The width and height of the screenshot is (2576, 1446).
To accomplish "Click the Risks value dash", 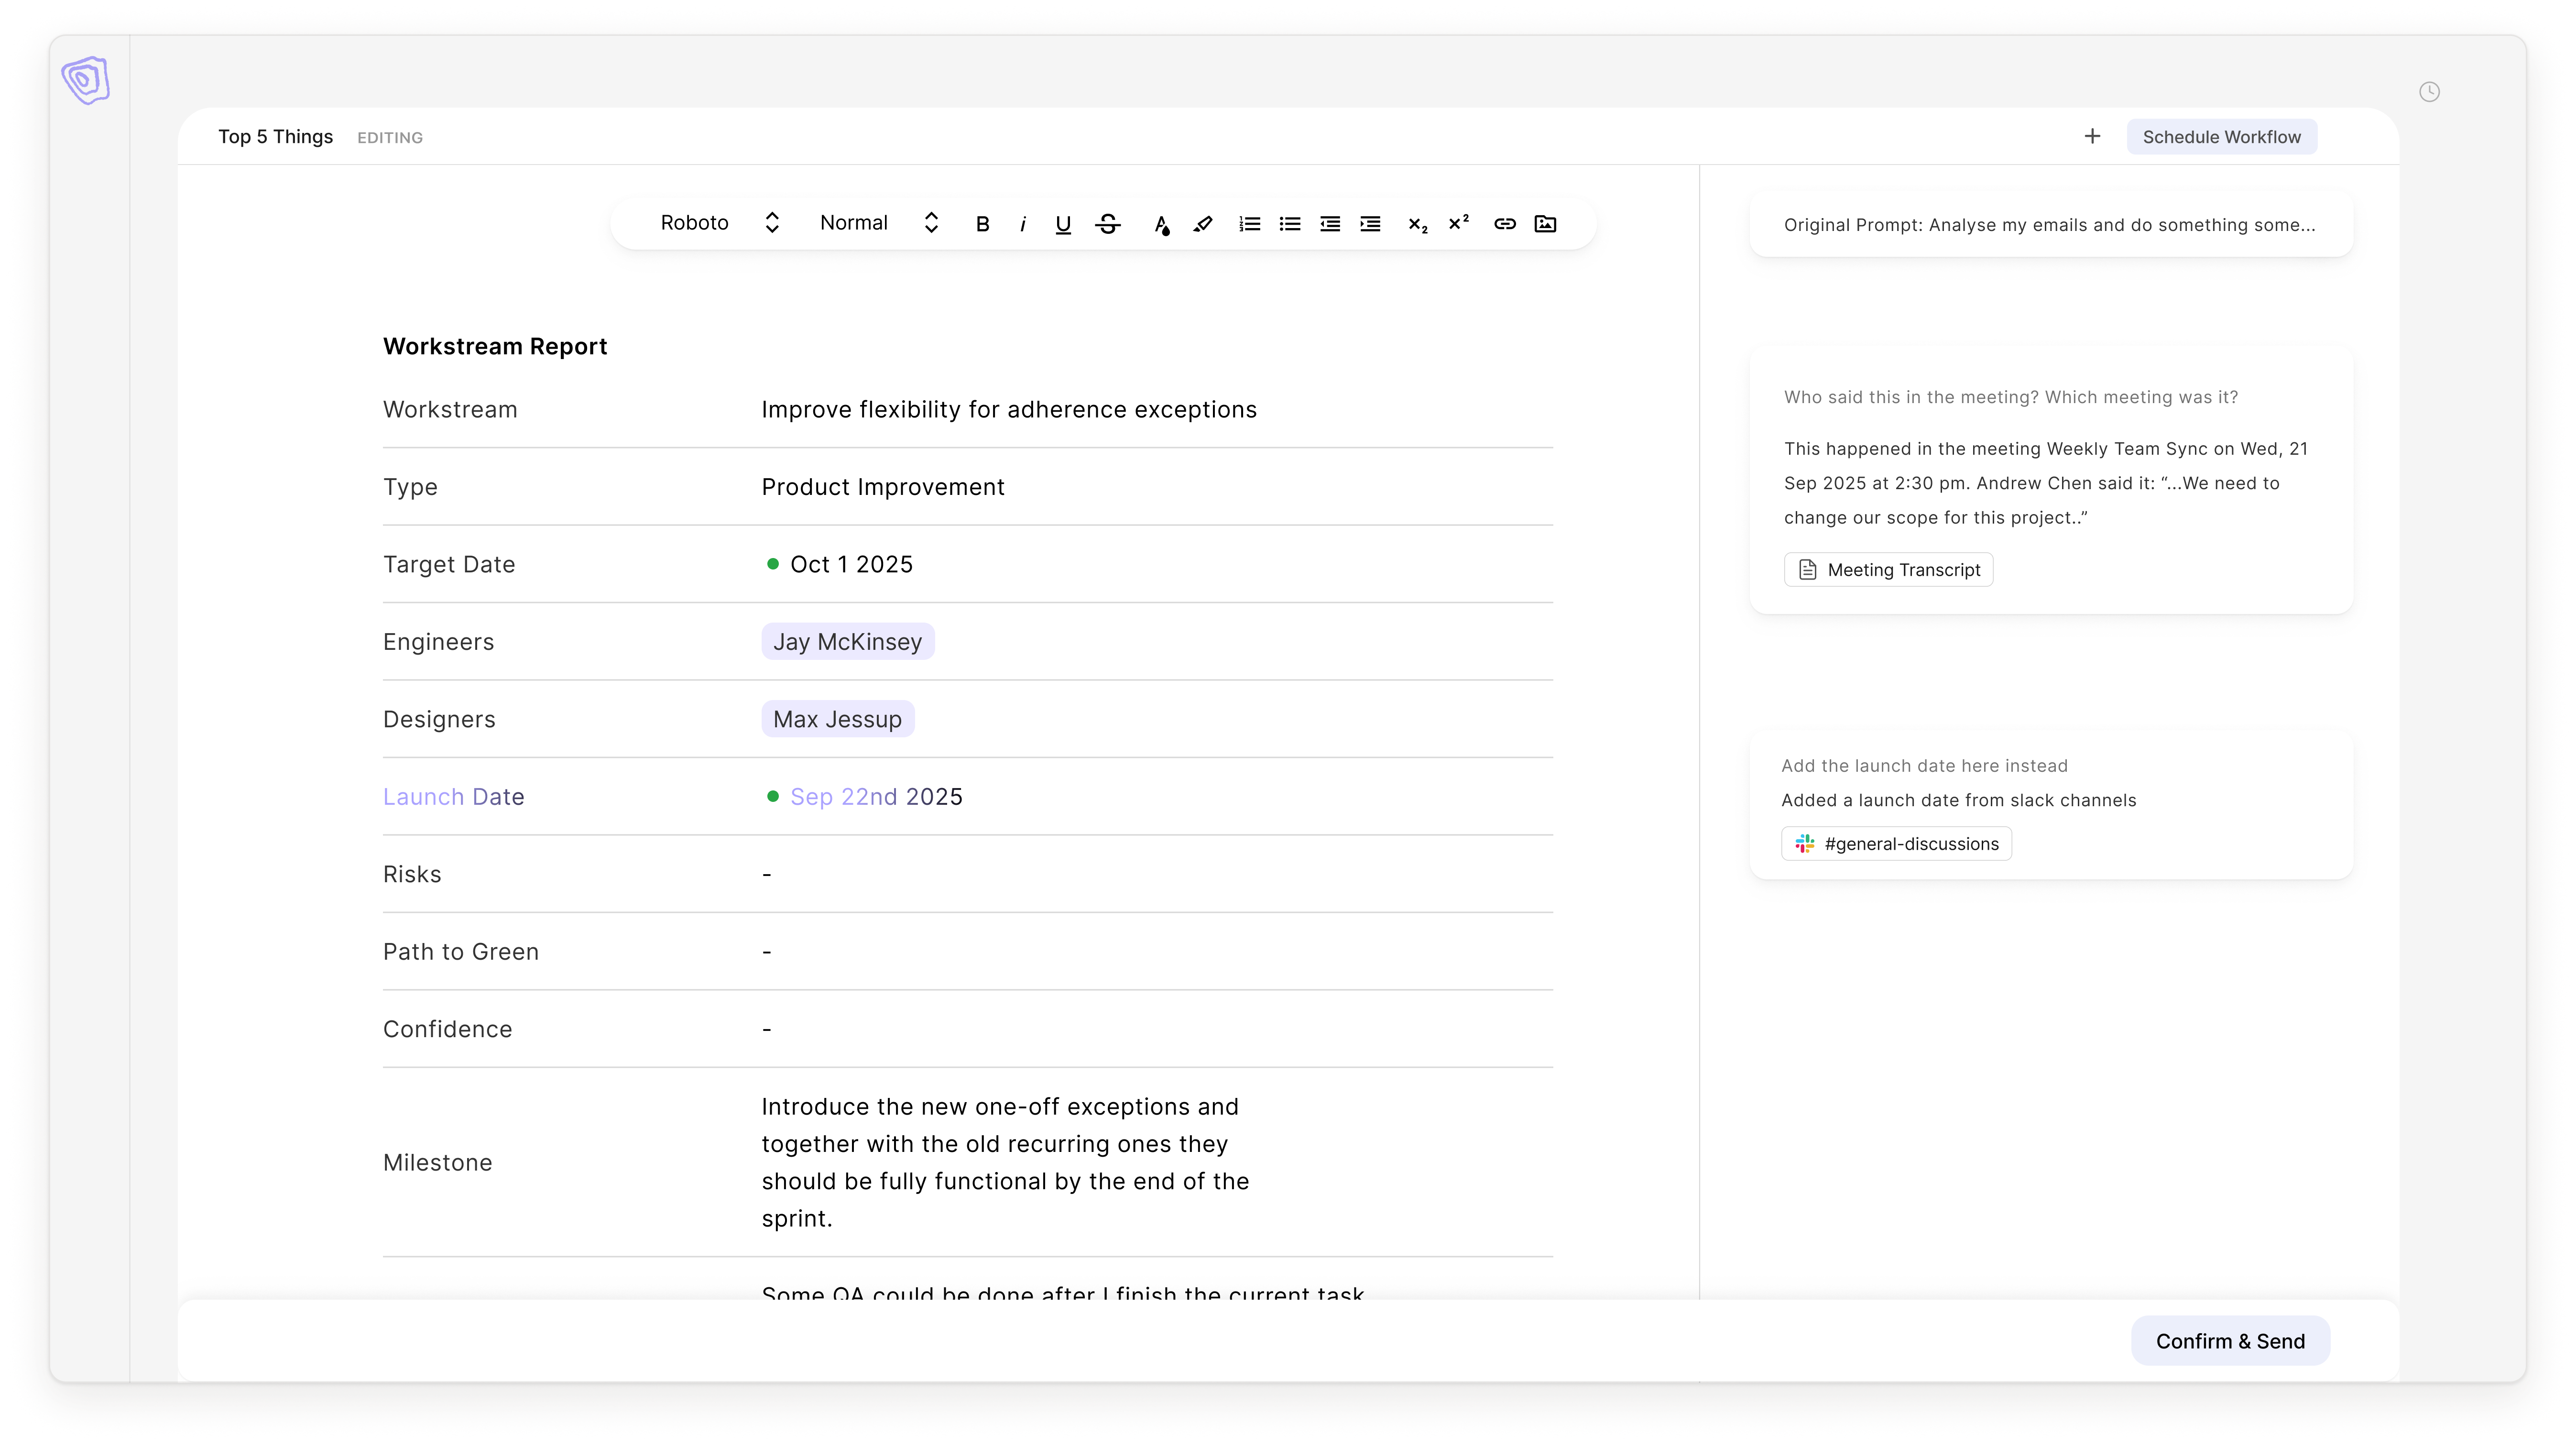I will pyautogui.click(x=767, y=874).
